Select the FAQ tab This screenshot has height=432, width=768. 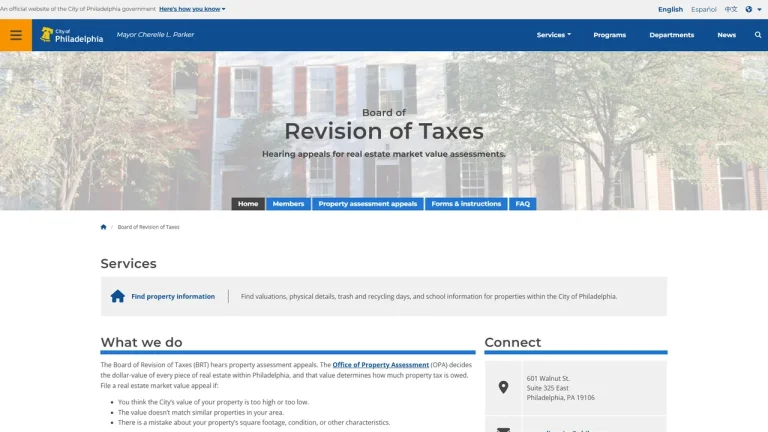point(523,204)
